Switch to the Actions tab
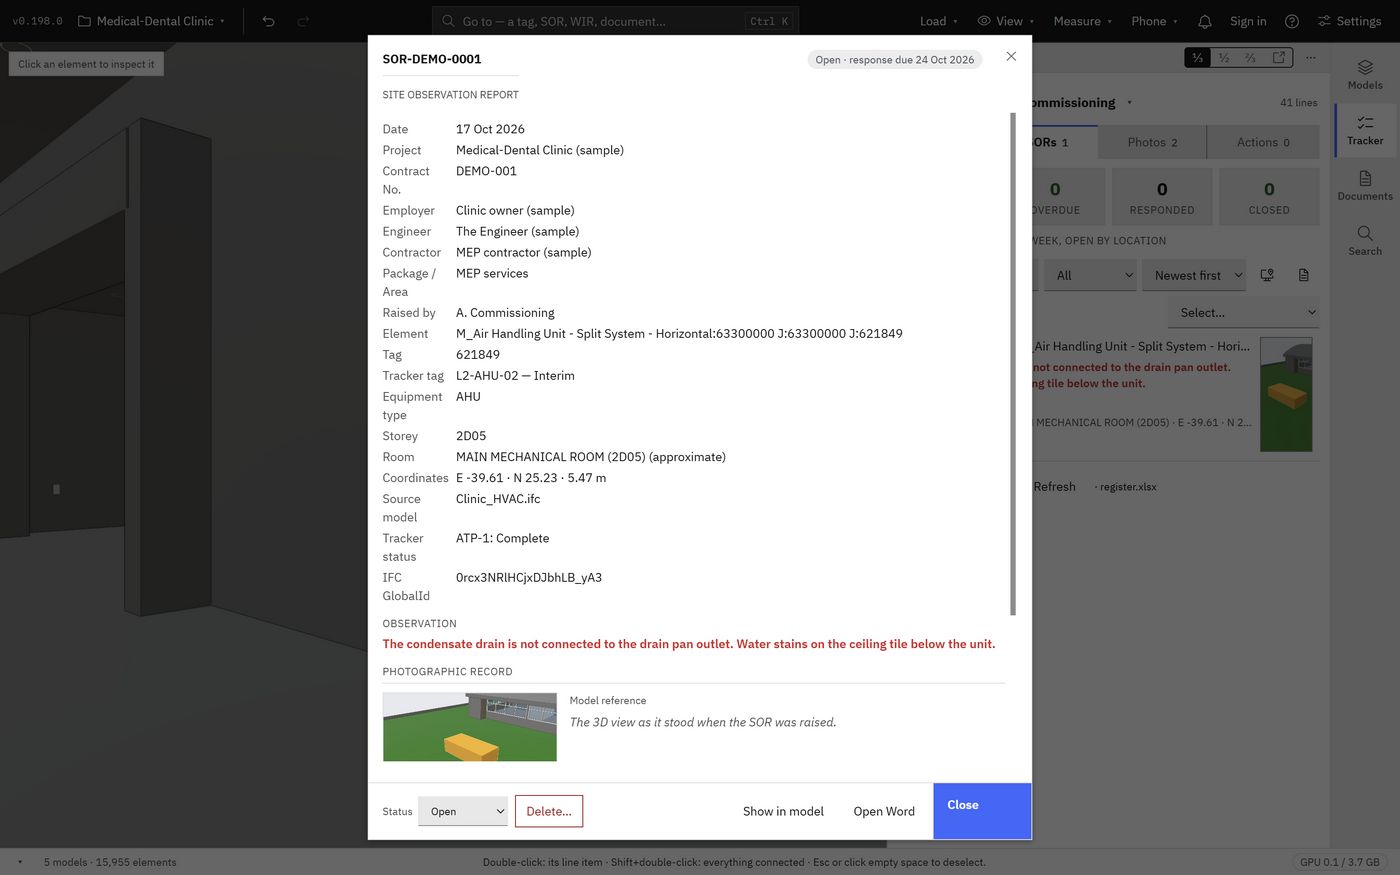 pyautogui.click(x=1263, y=142)
